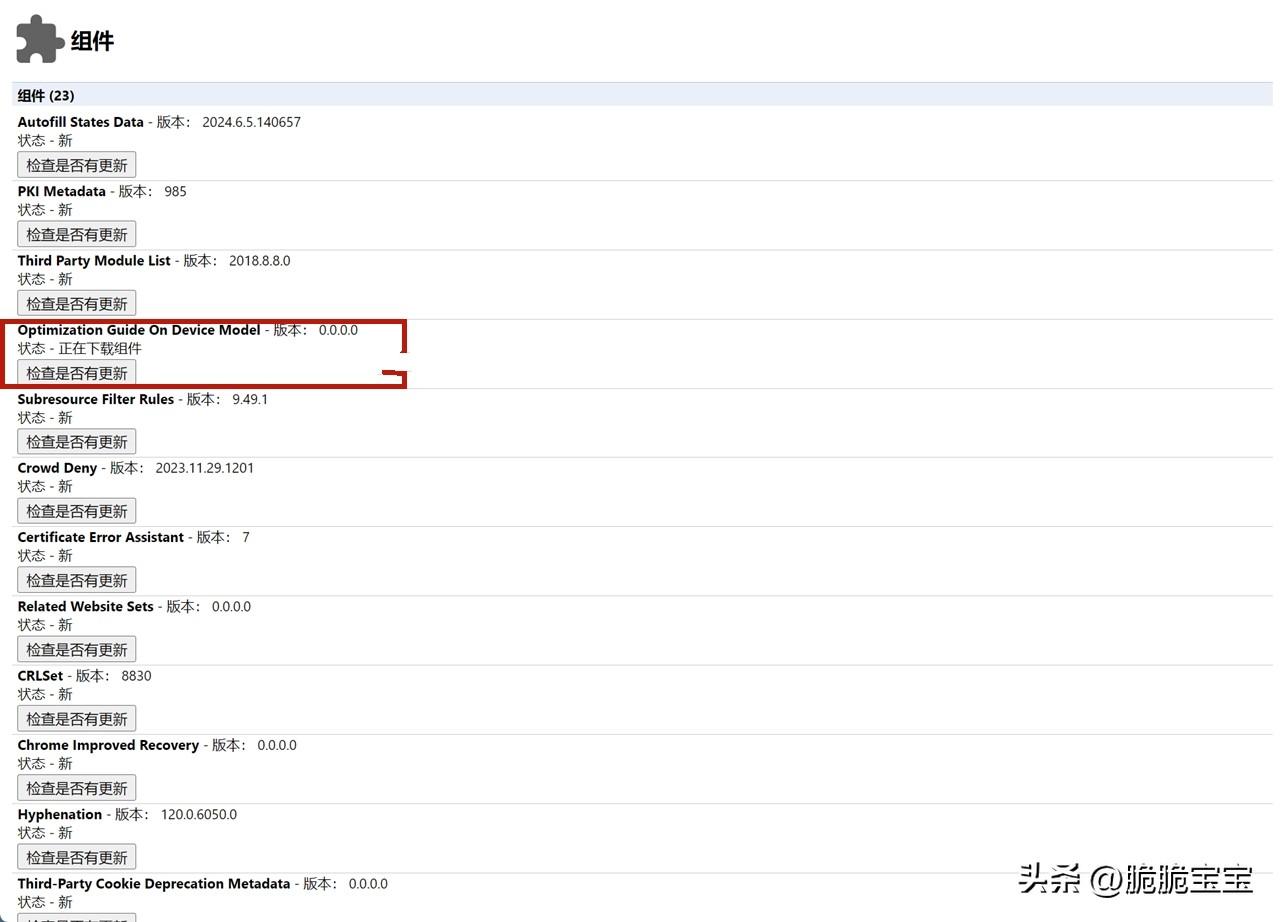Select the Related Website Sets name
This screenshot has width=1280, height=922.
[x=86, y=606]
